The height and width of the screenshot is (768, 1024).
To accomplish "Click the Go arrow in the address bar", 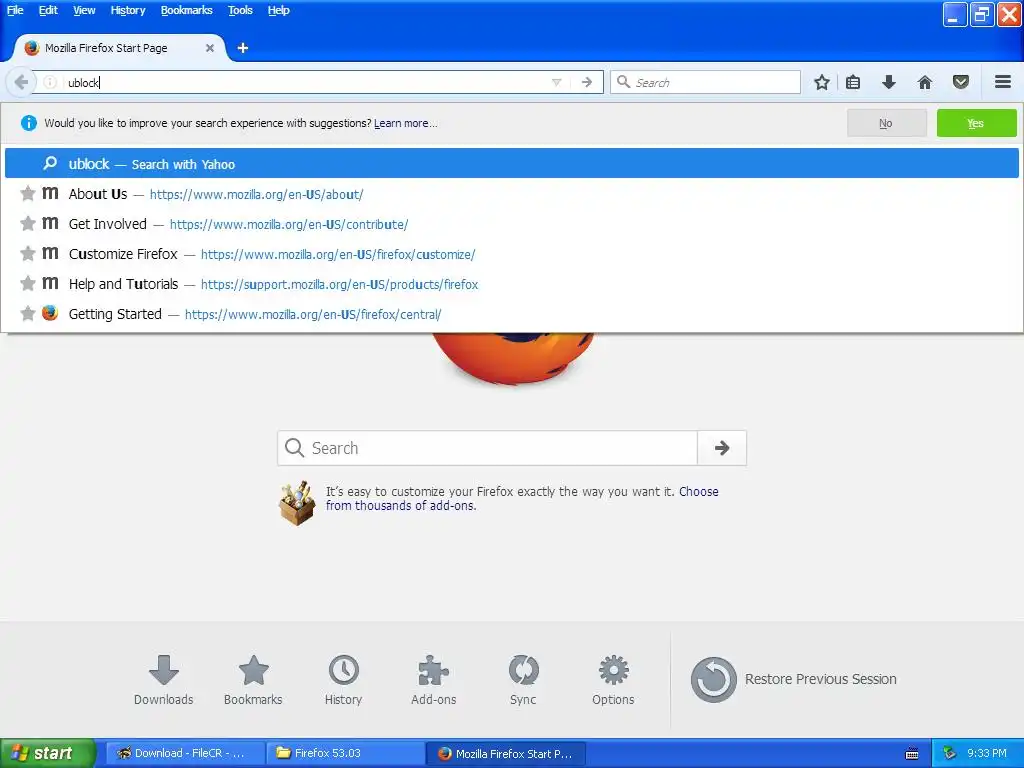I will 586,82.
